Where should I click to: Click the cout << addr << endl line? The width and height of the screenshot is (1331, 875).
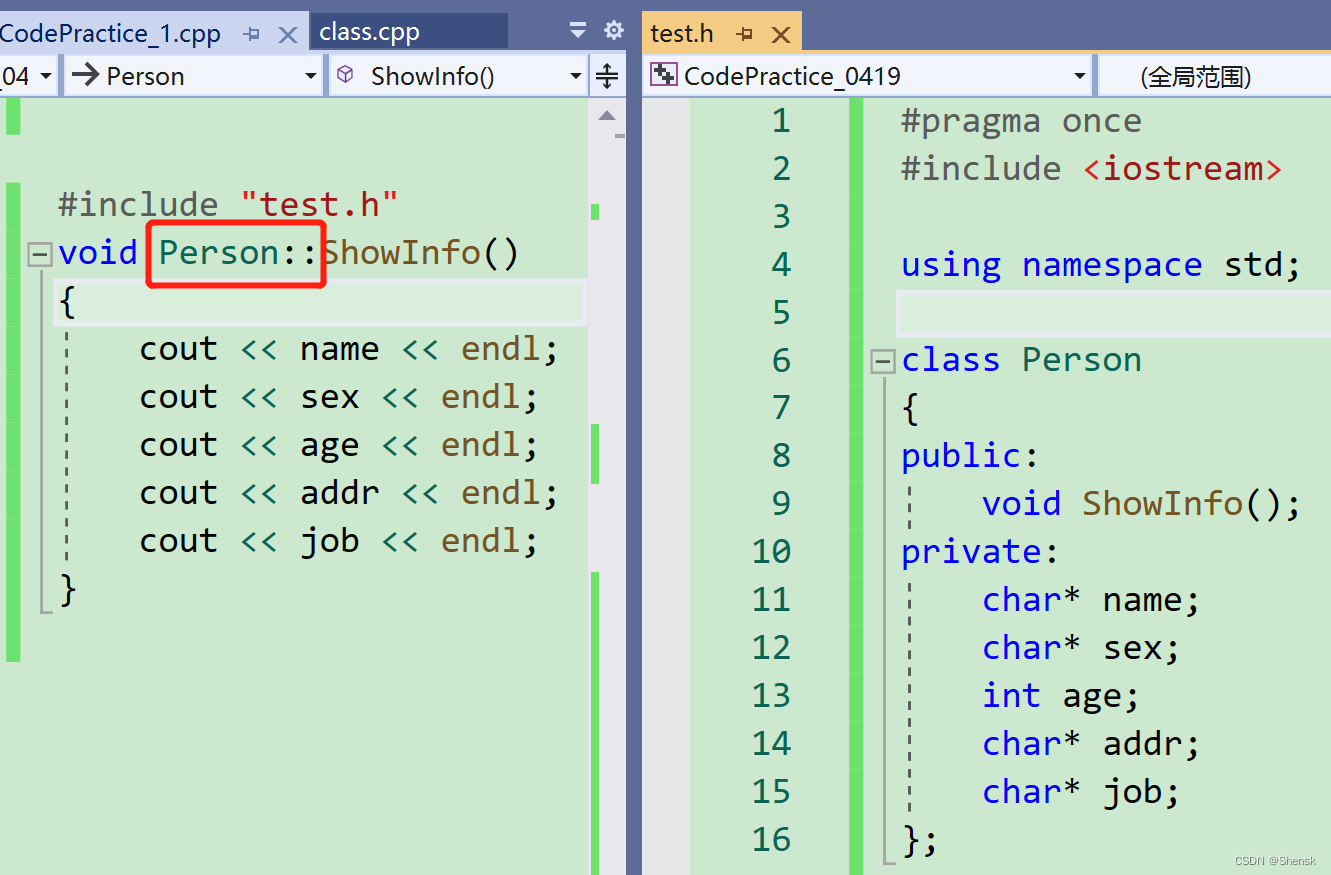pos(348,493)
